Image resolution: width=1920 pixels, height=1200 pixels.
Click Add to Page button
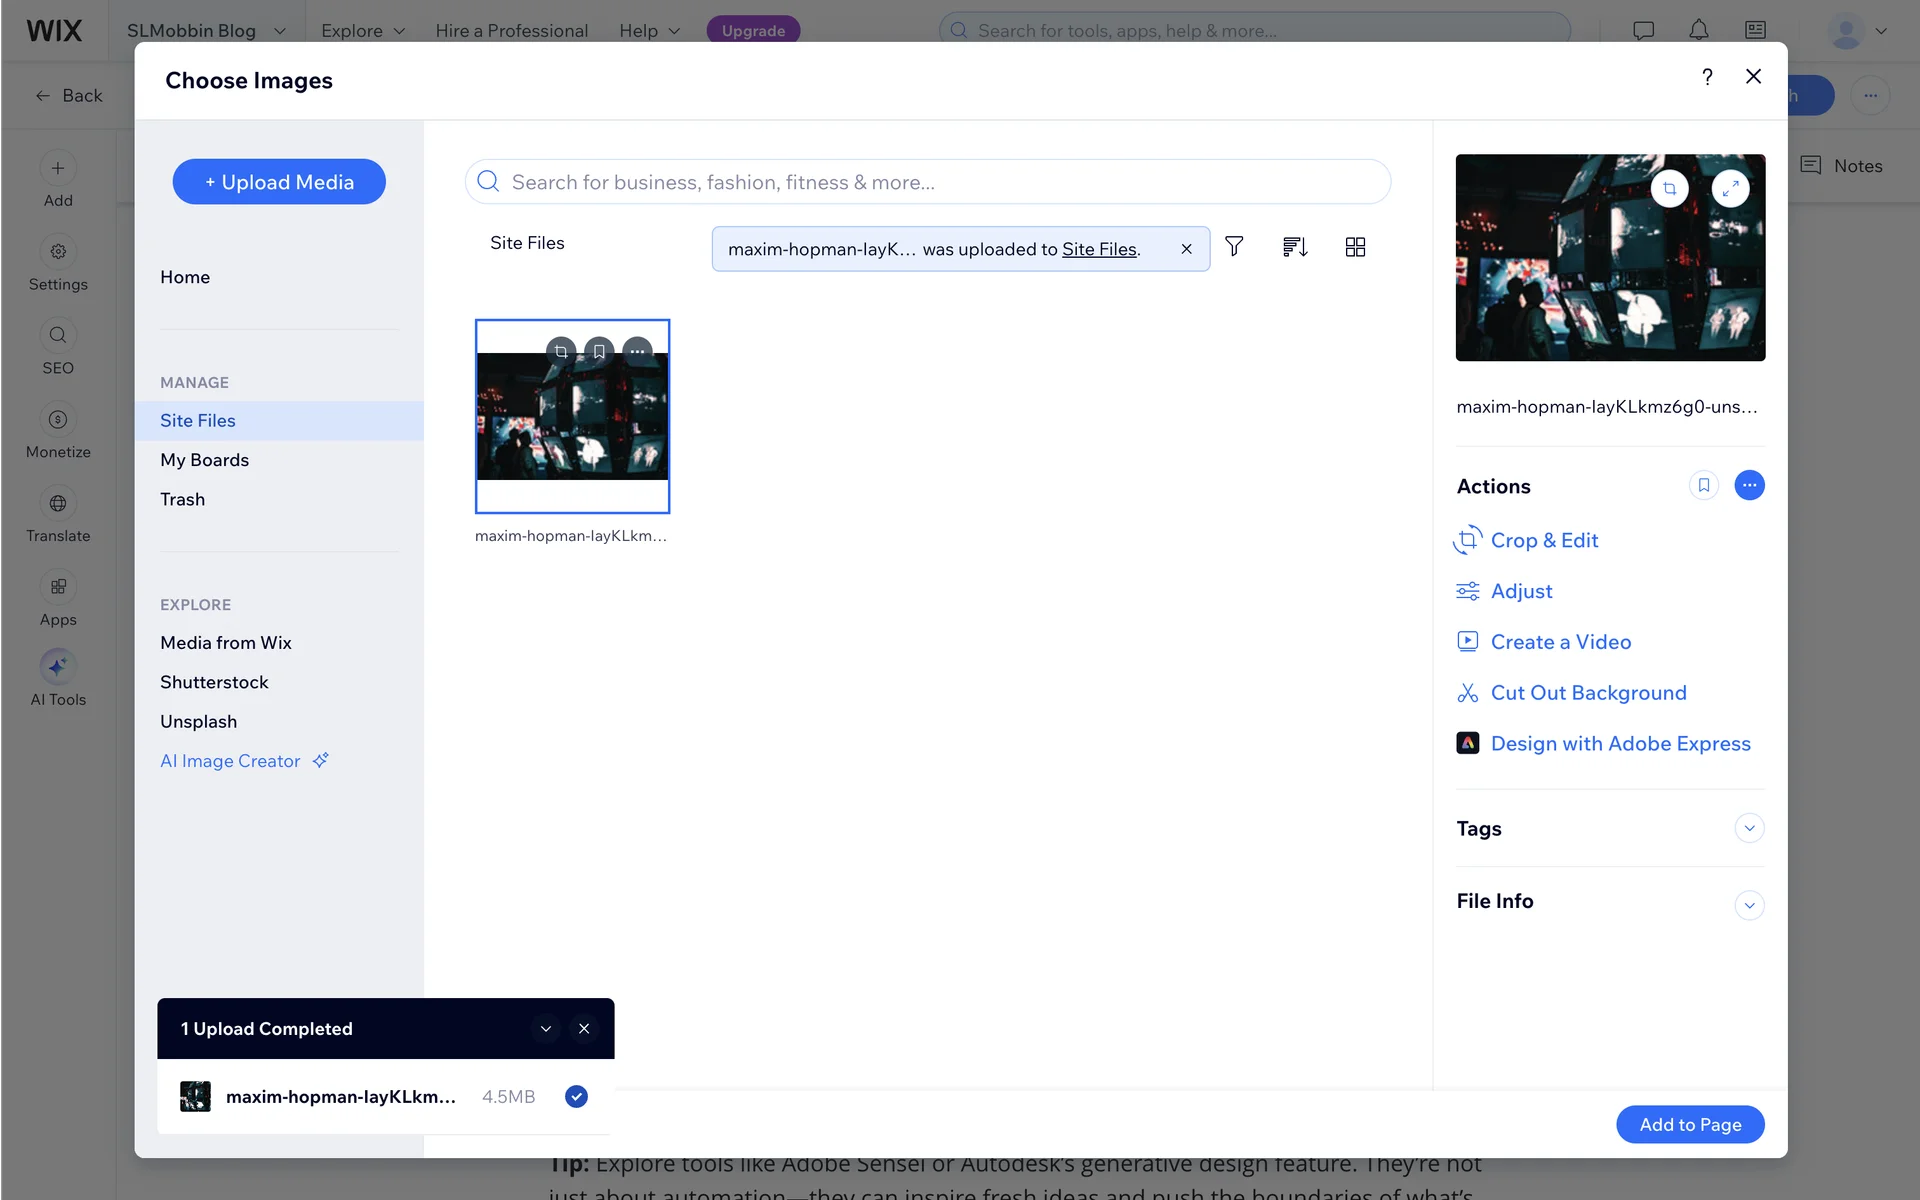[x=1689, y=1124]
